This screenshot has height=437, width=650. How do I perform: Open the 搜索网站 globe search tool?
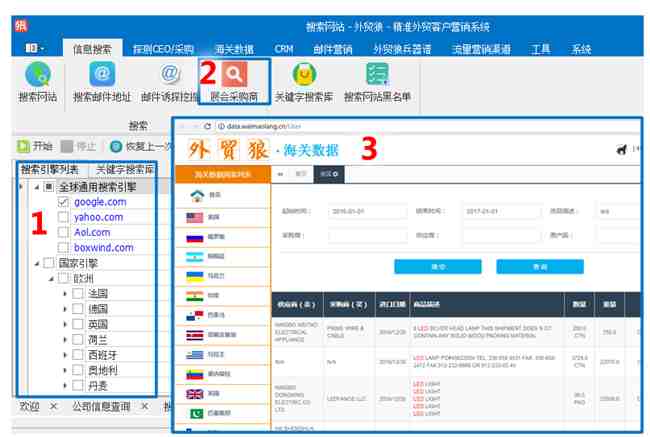(x=38, y=82)
